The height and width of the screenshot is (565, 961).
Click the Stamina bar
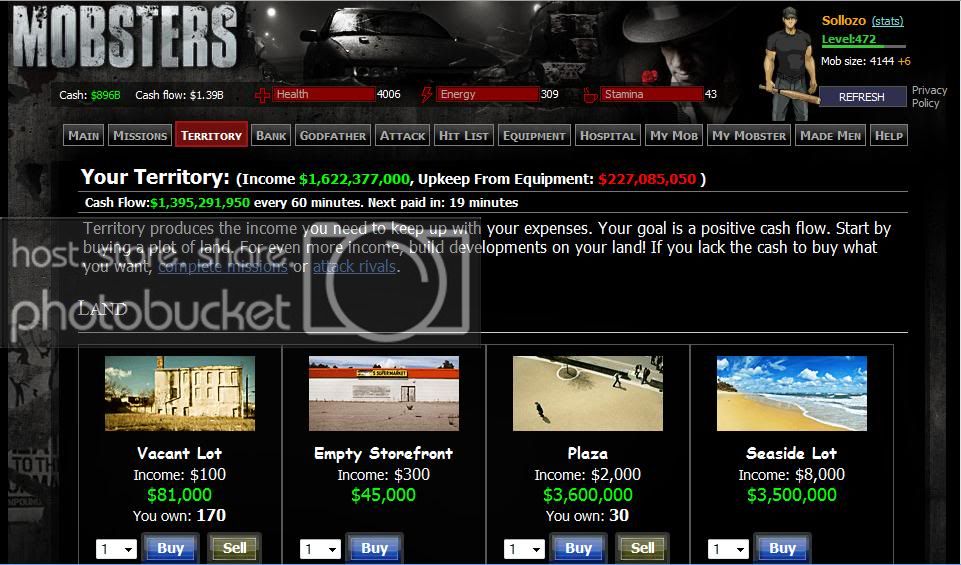pos(651,94)
